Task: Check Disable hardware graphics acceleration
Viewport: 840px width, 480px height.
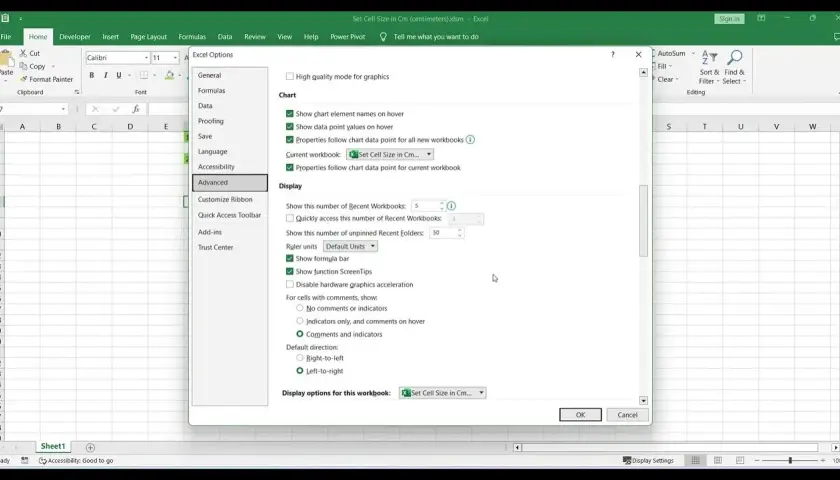Action: pyautogui.click(x=290, y=284)
